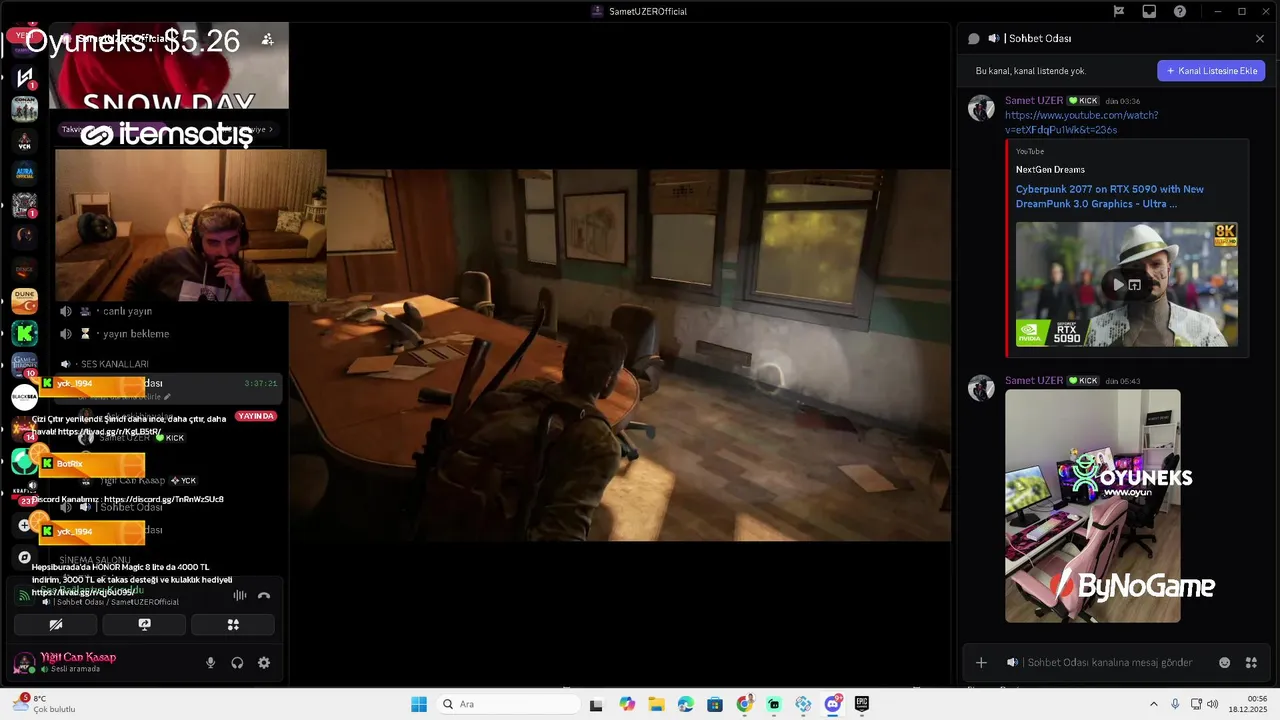Viewport: 1280px width, 720px height.
Task: Click the Add a Server plus icon
Action: click(24, 525)
